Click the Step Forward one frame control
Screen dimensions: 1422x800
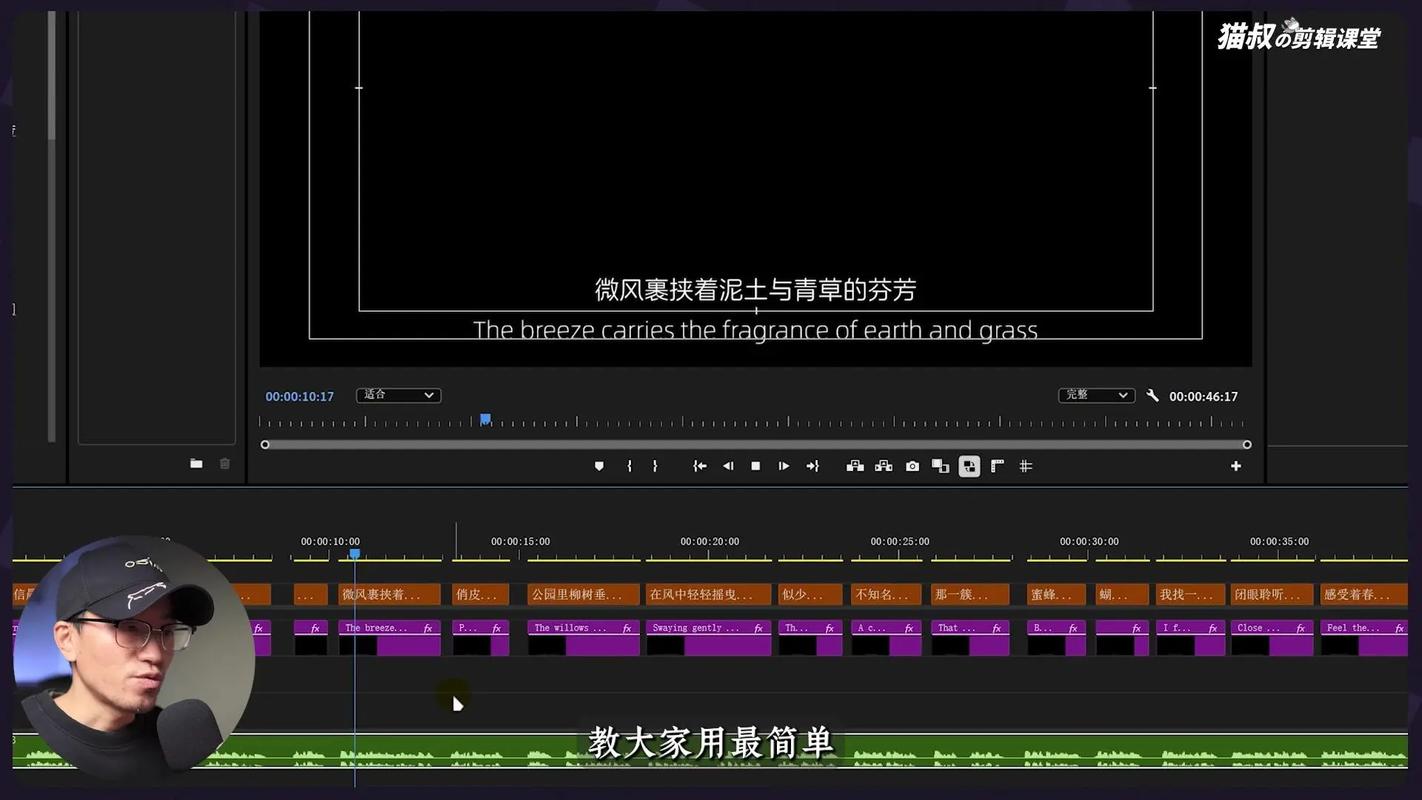[x=784, y=465]
